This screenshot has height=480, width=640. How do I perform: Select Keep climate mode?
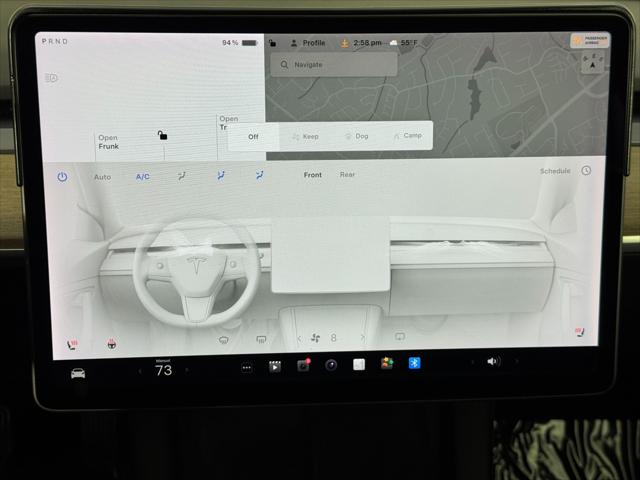pyautogui.click(x=305, y=136)
